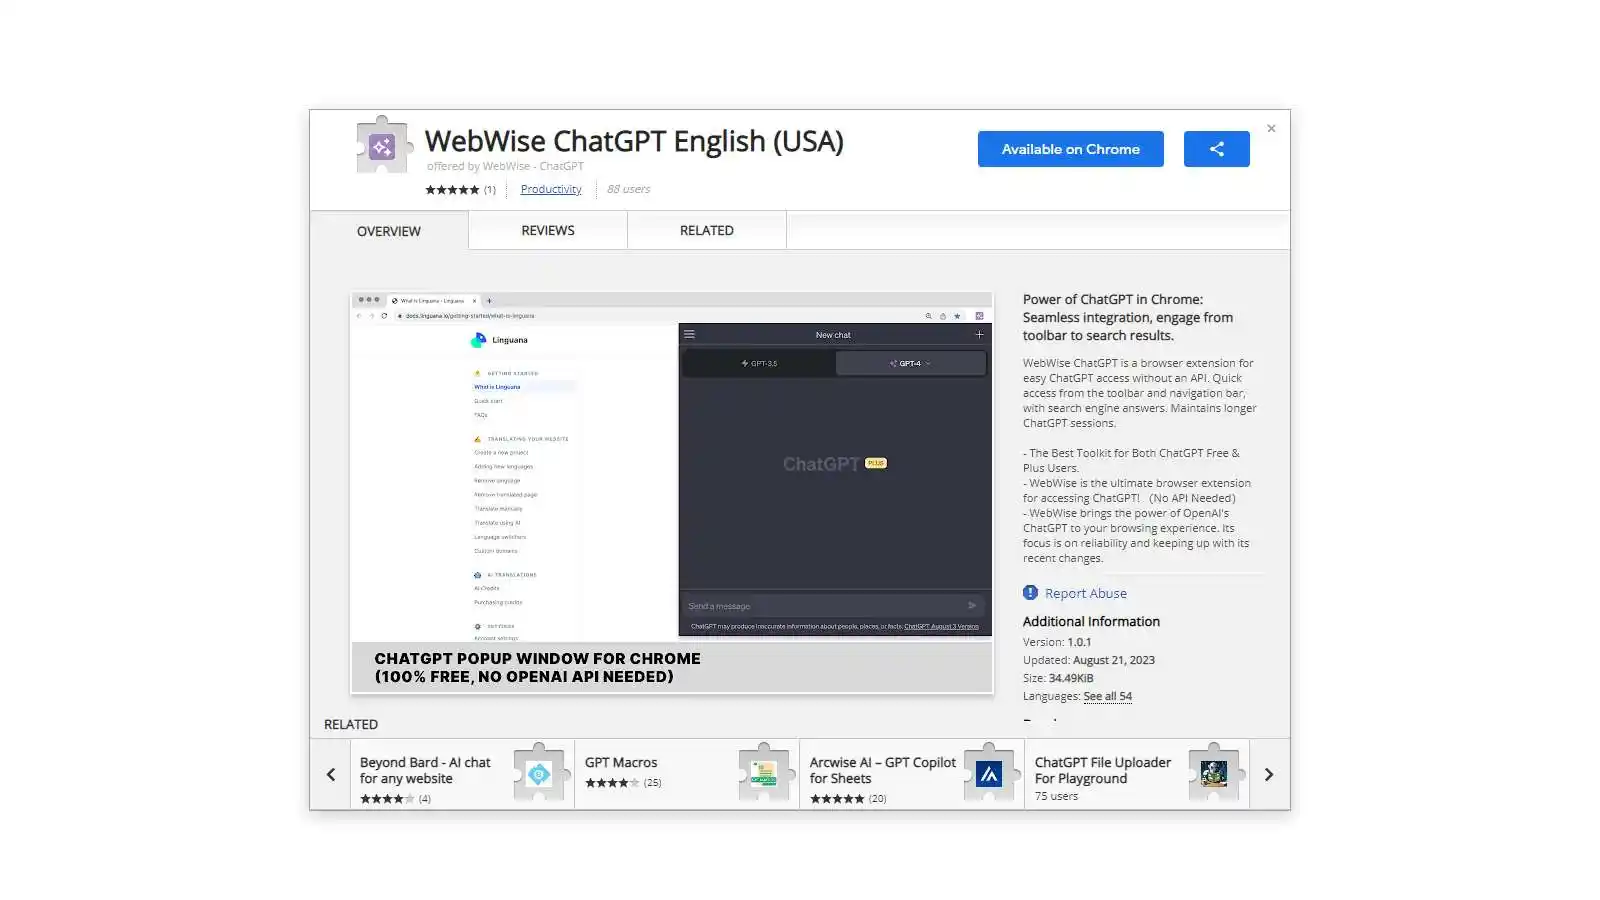This screenshot has width=1600, height=900.
Task: Click the share icon button
Action: [x=1216, y=149]
